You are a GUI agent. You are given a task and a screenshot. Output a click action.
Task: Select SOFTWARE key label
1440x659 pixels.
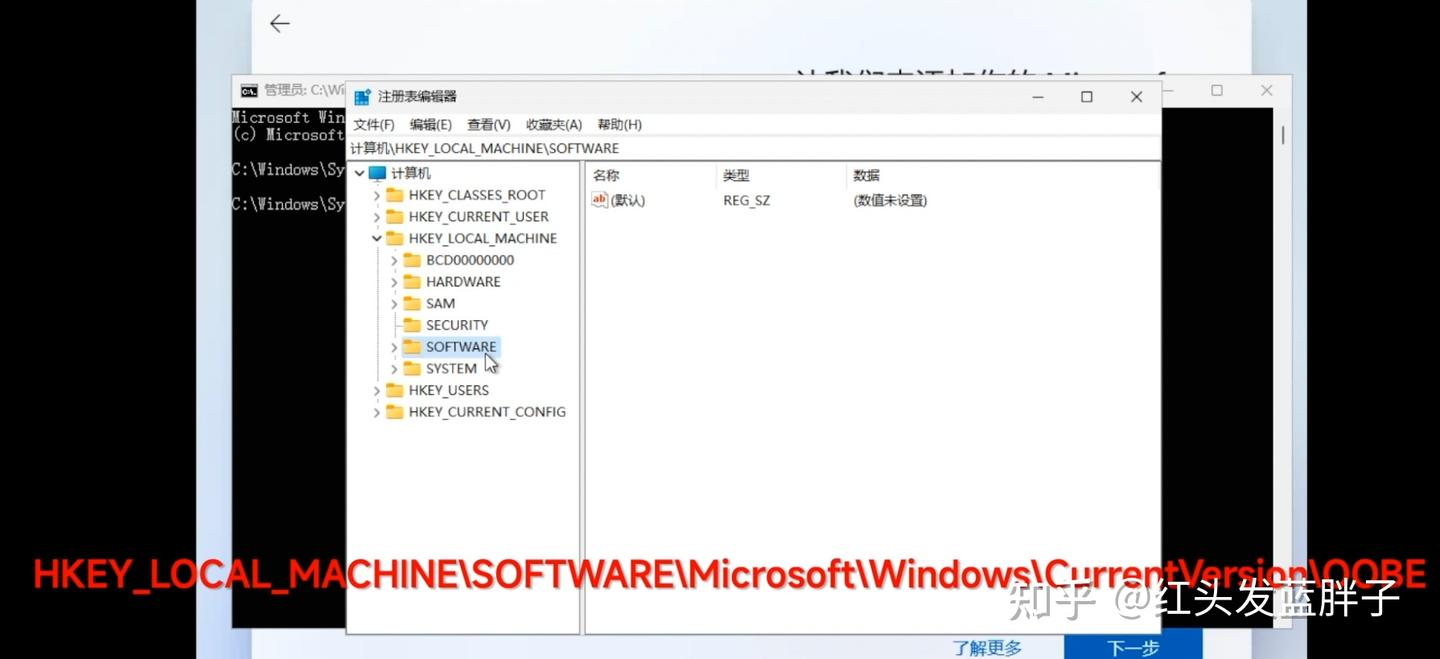(461, 347)
